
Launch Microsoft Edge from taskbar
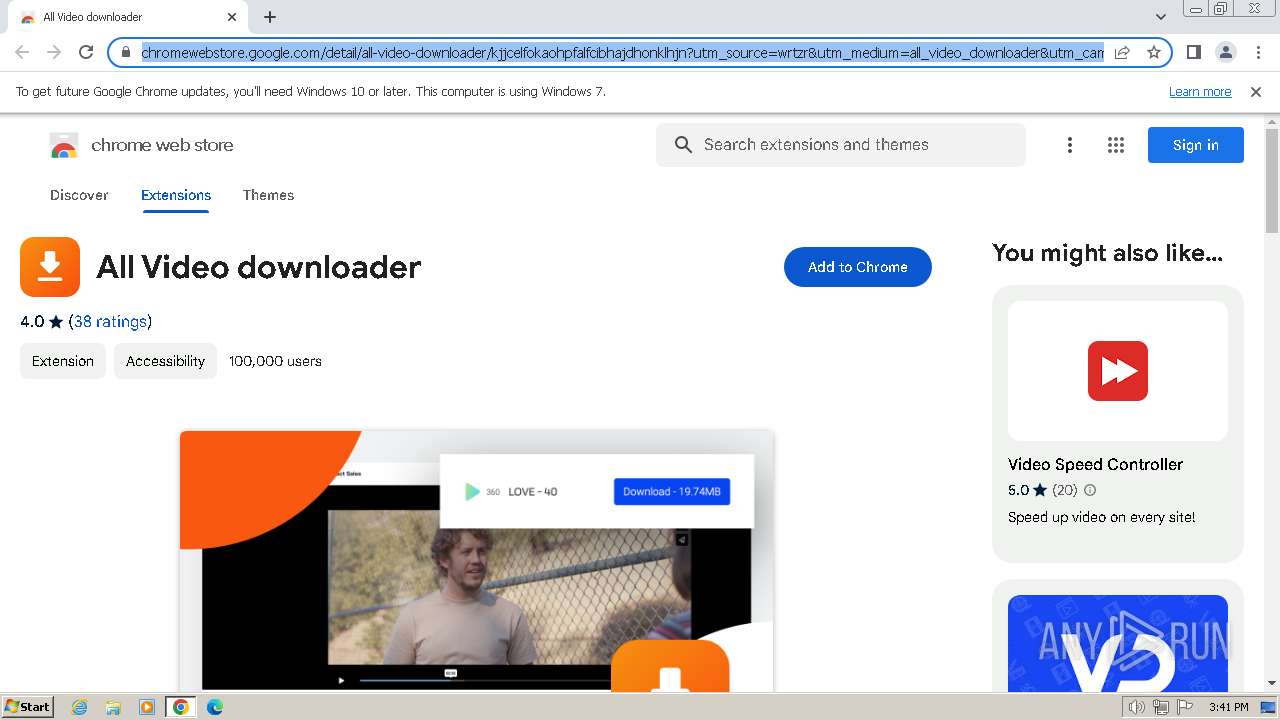(214, 707)
